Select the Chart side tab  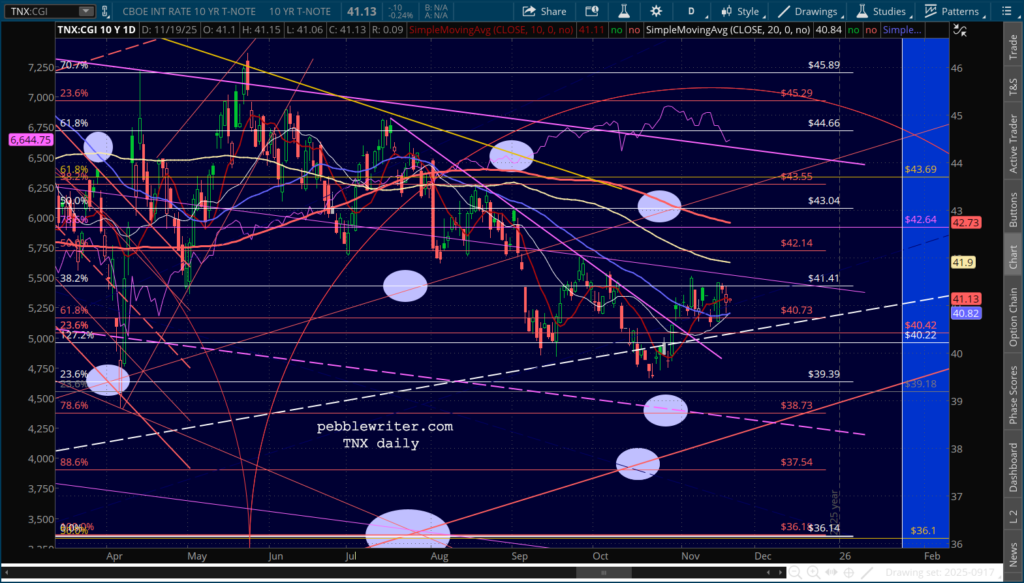[1013, 257]
